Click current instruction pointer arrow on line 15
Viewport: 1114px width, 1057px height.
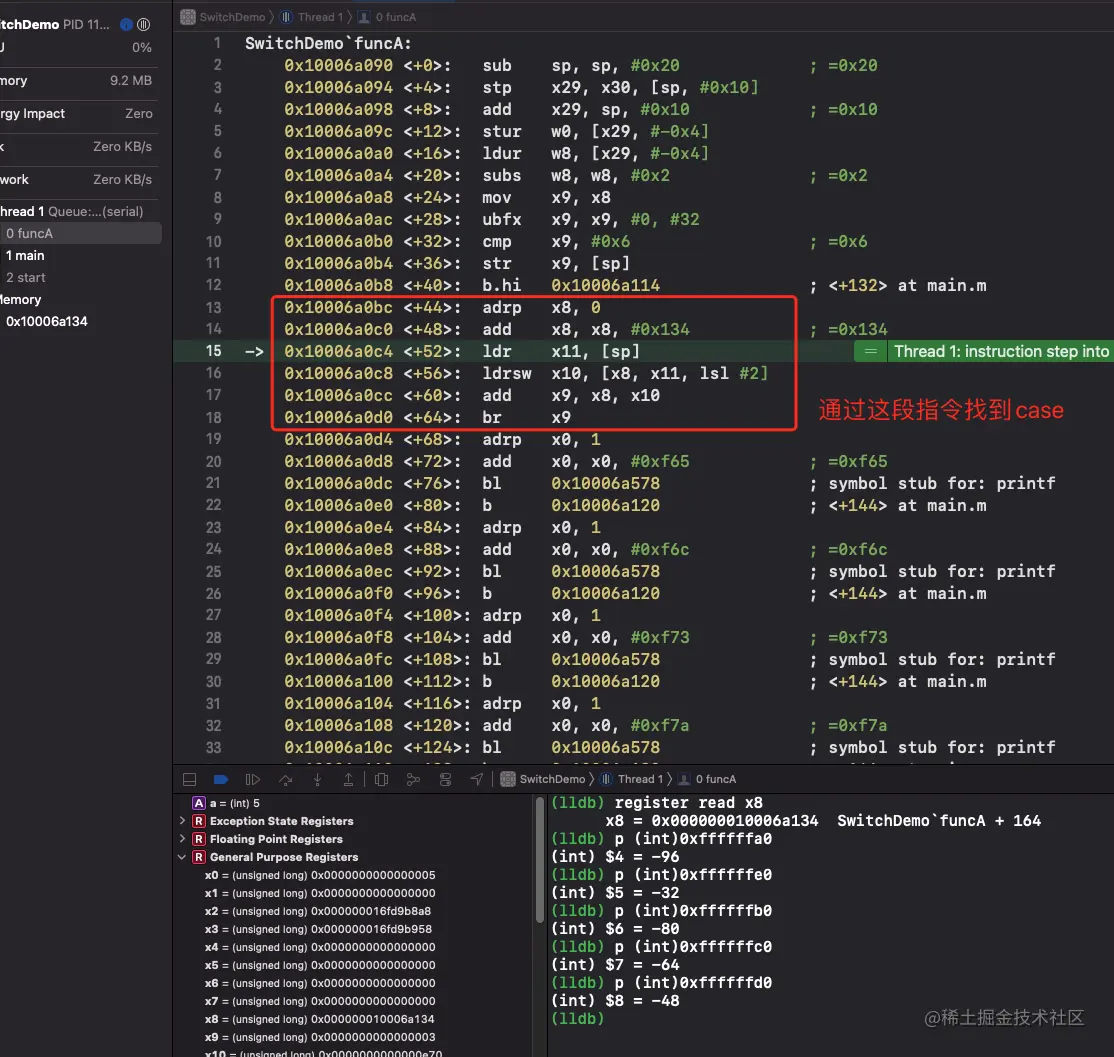tap(254, 351)
